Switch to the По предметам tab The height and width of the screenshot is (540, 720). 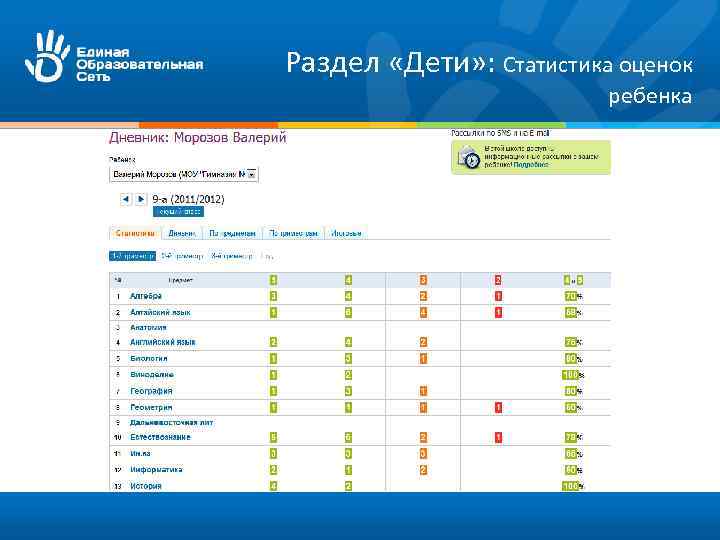tap(232, 233)
